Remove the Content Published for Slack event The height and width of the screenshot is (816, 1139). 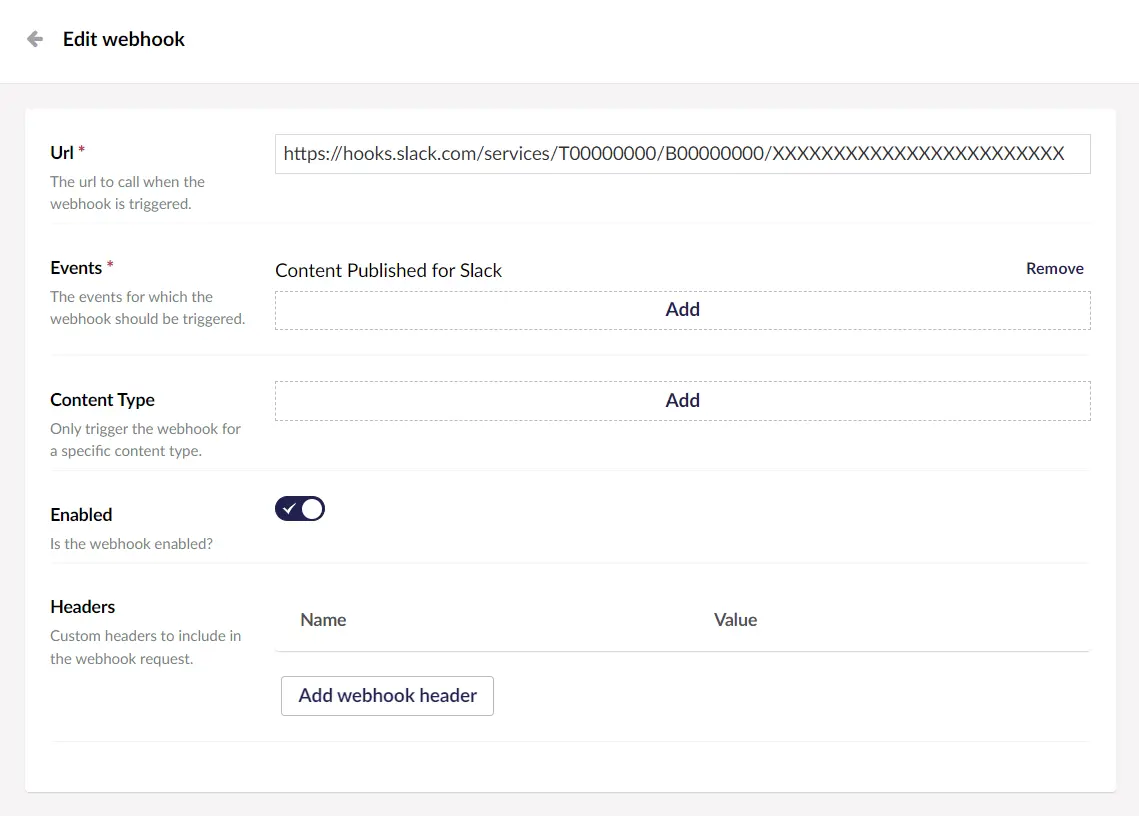coord(1054,268)
